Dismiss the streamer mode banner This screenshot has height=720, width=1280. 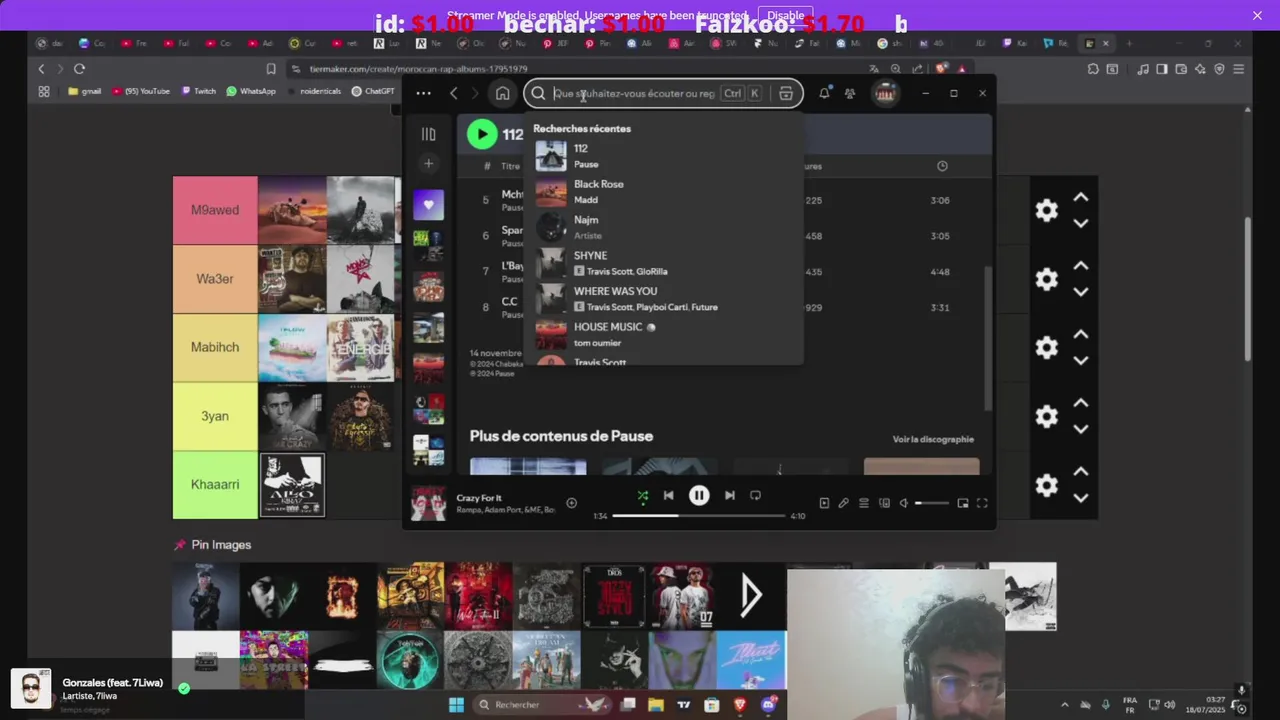pos(1257,15)
